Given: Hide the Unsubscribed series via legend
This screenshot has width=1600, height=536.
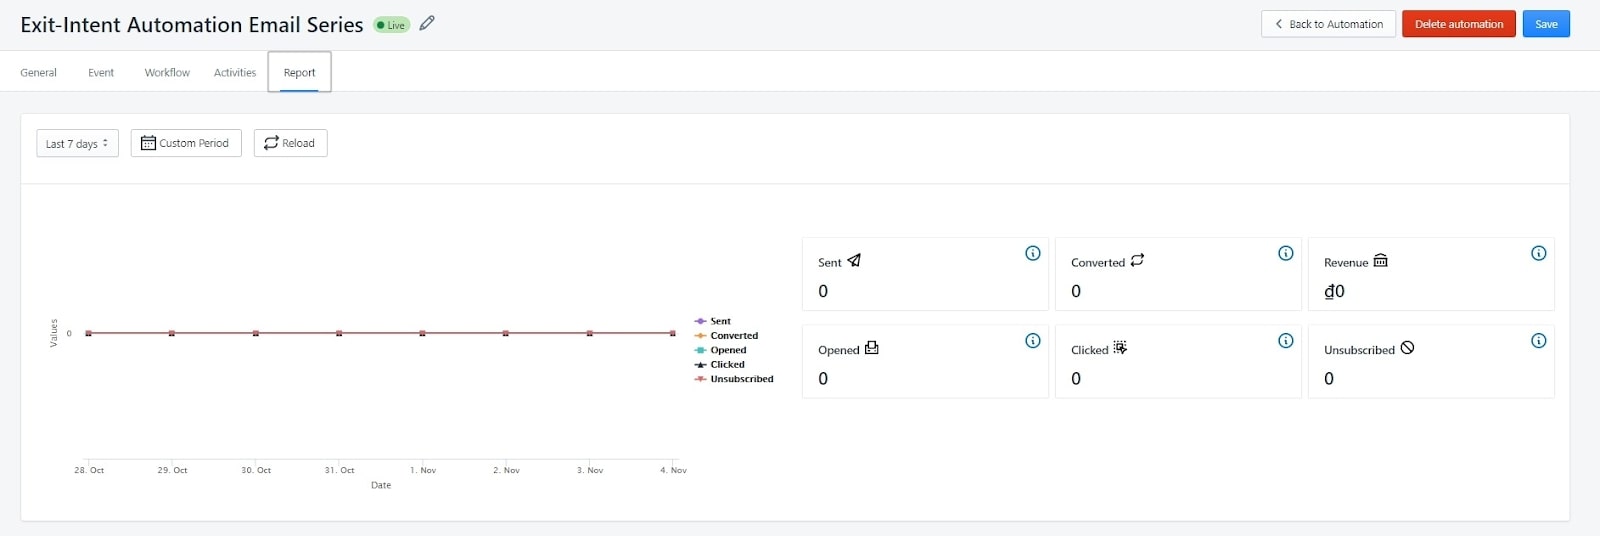Looking at the screenshot, I should pos(741,379).
